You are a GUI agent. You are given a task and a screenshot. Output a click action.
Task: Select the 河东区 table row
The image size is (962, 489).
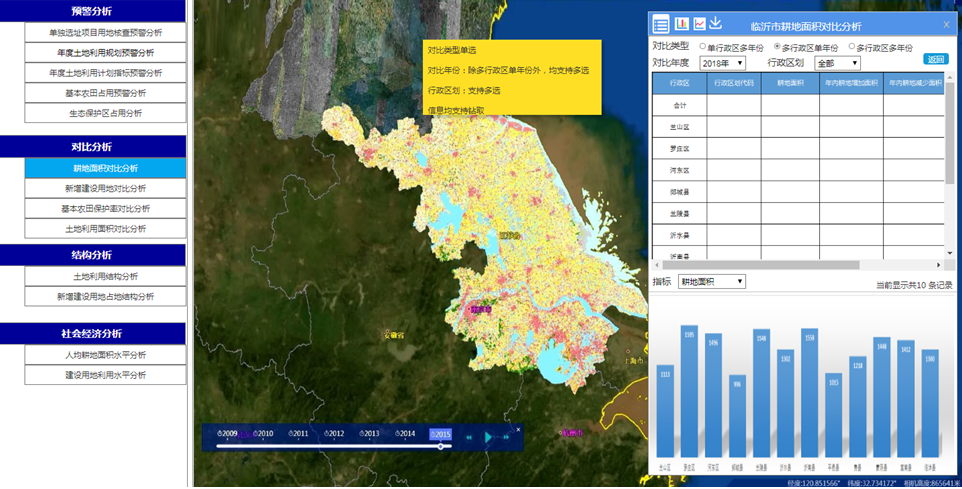[x=798, y=170]
